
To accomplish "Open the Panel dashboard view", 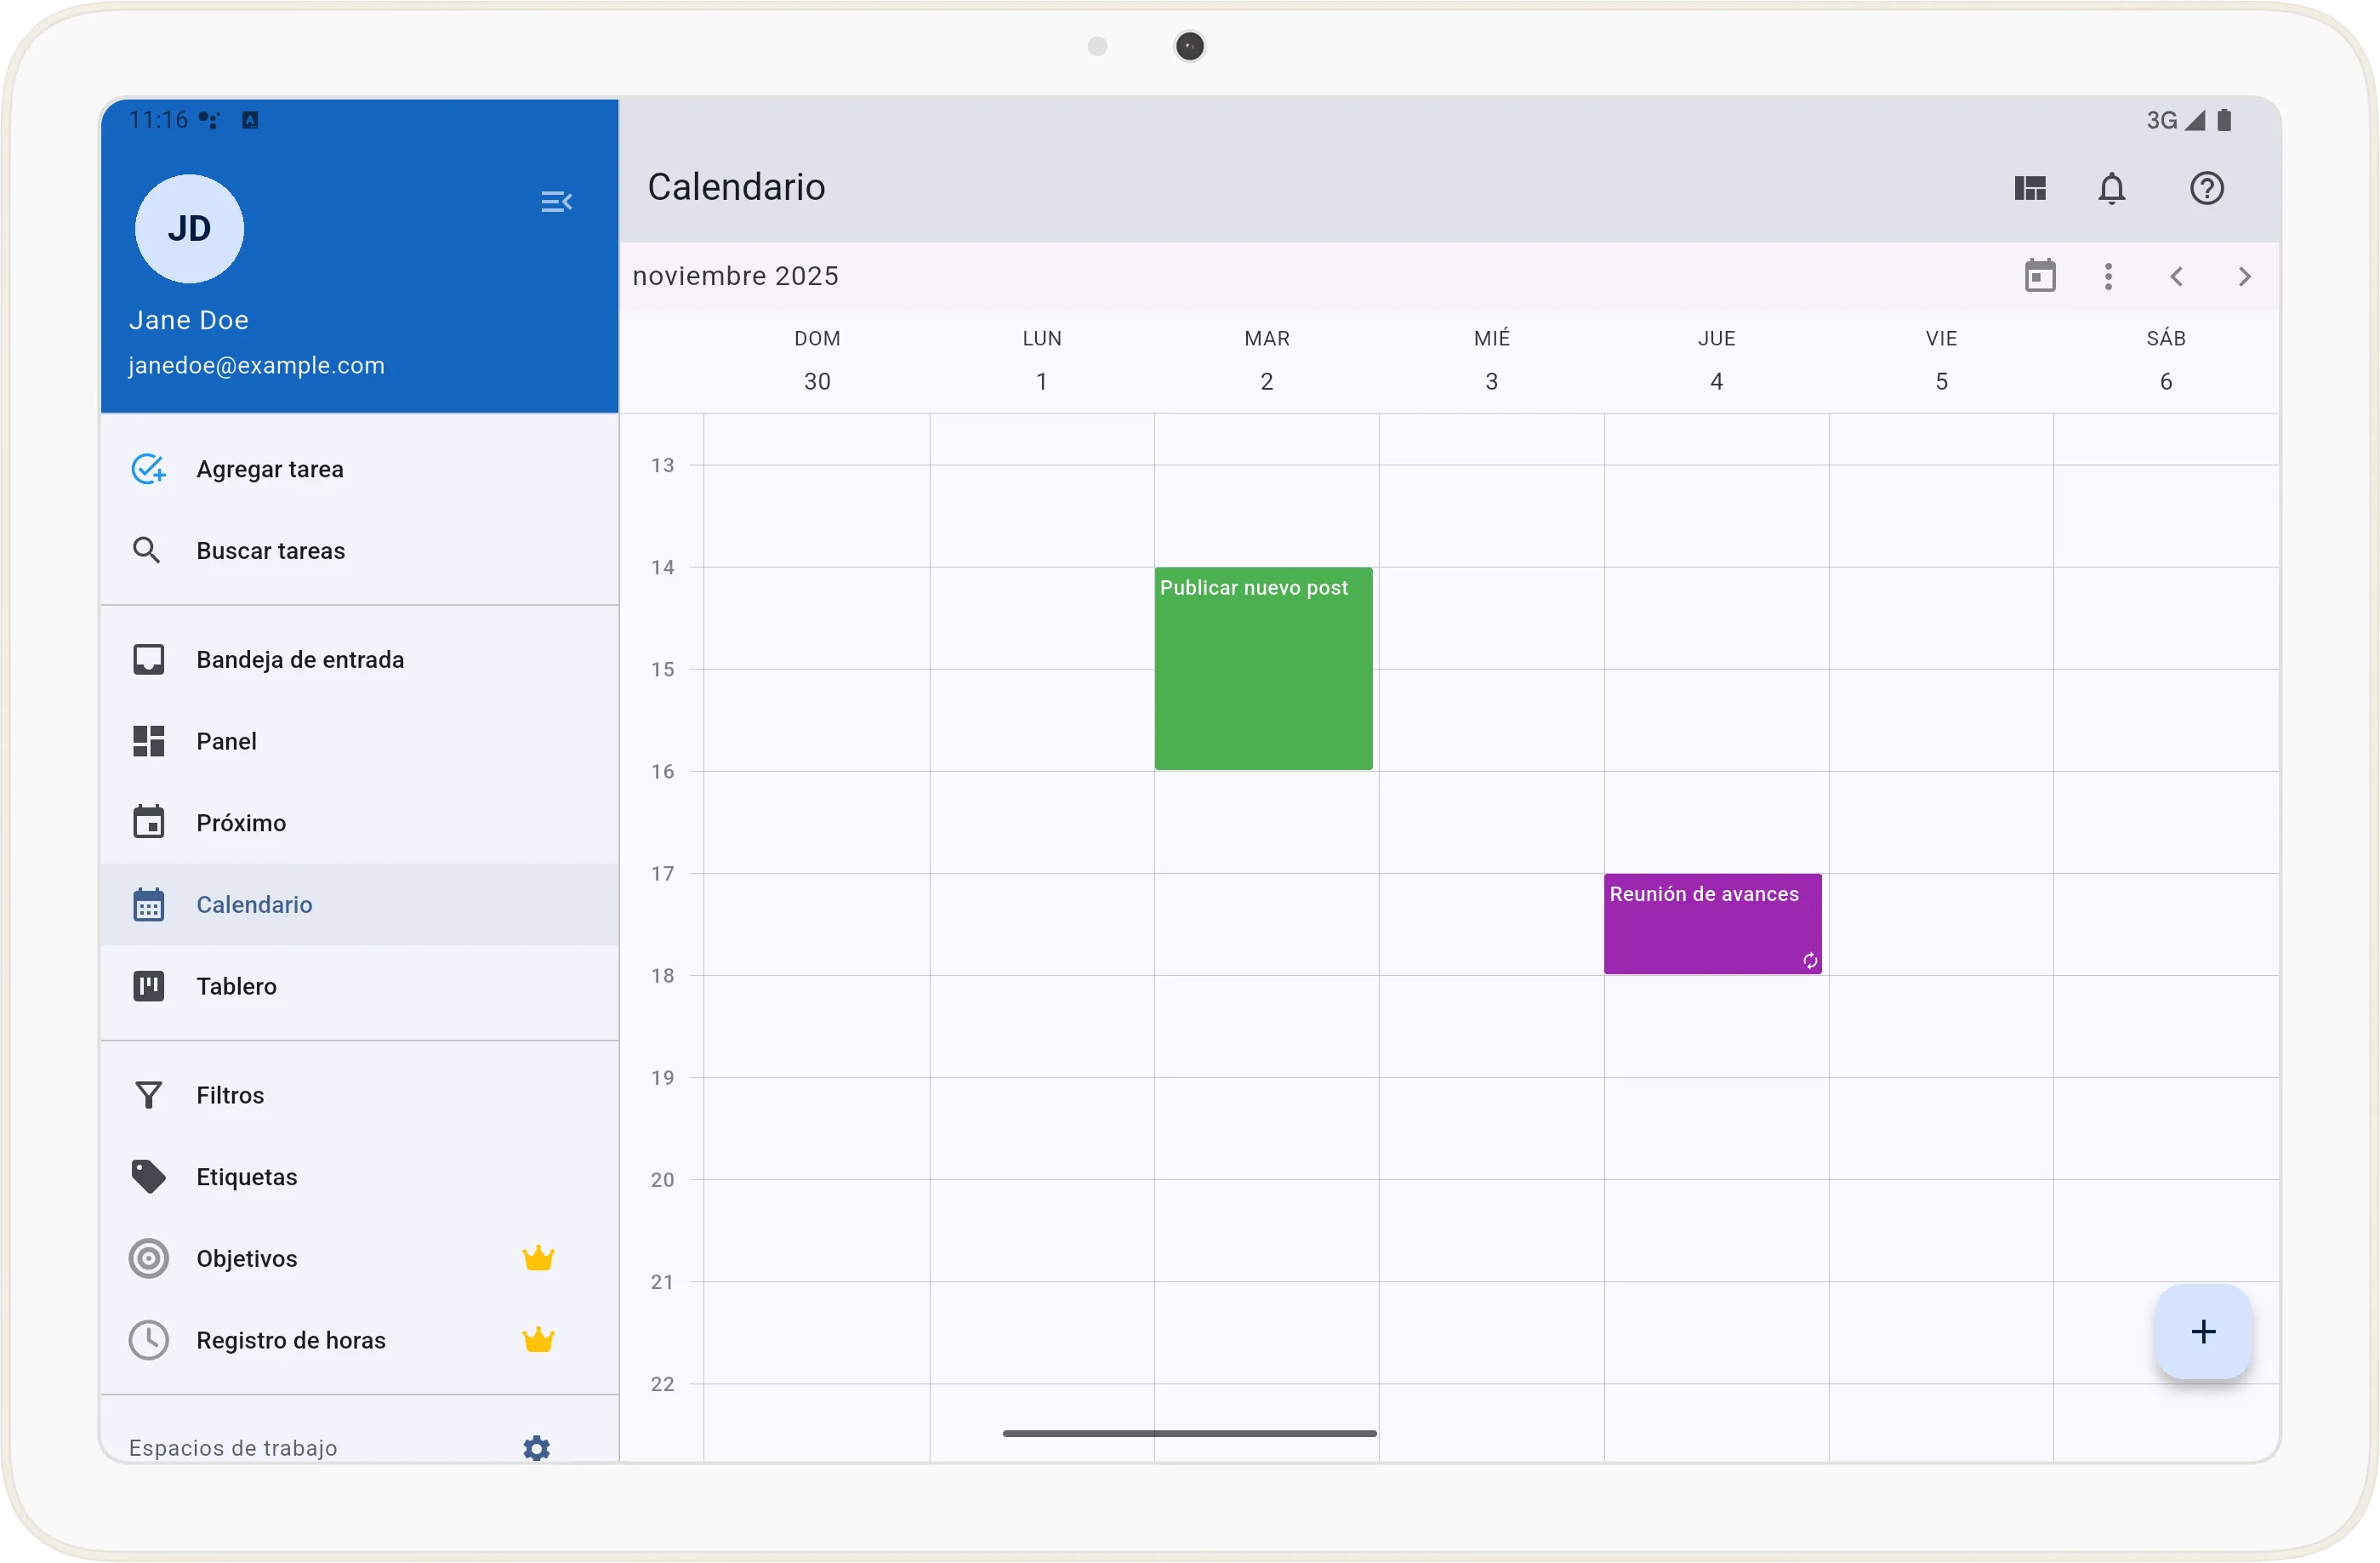I will click(x=227, y=741).
